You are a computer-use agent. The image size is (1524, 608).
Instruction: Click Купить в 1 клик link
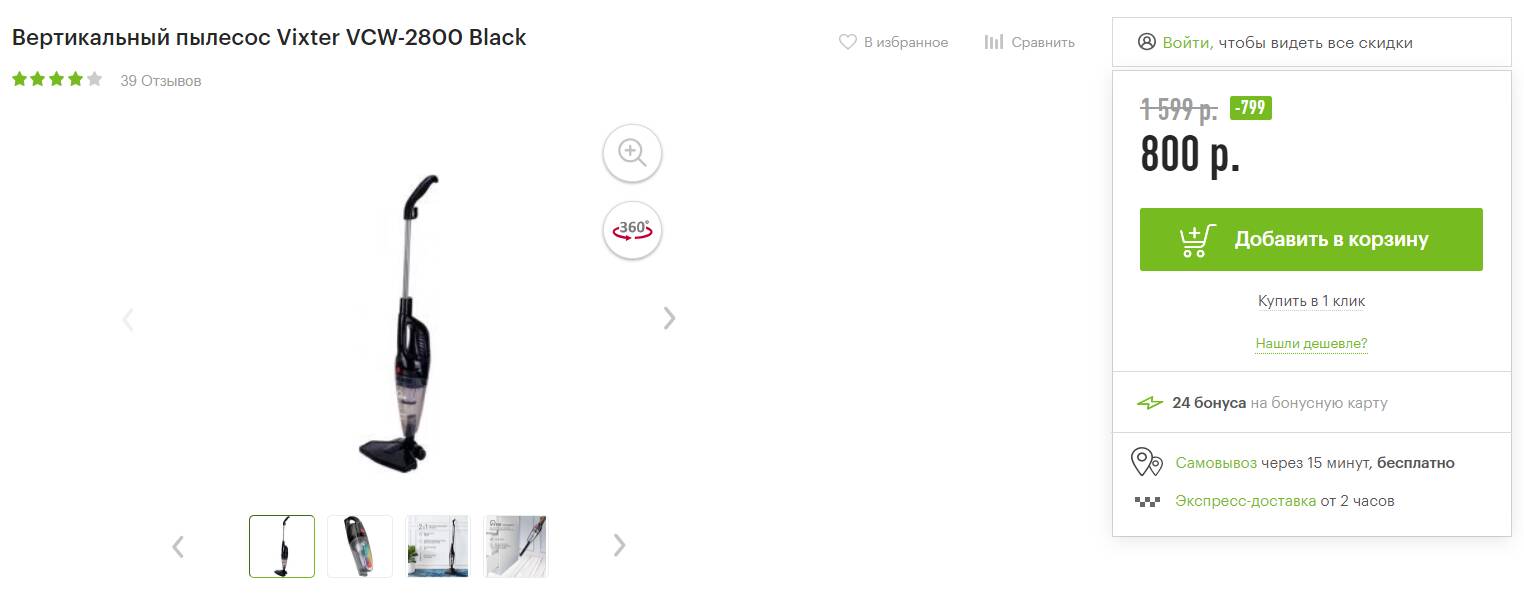[1311, 301]
